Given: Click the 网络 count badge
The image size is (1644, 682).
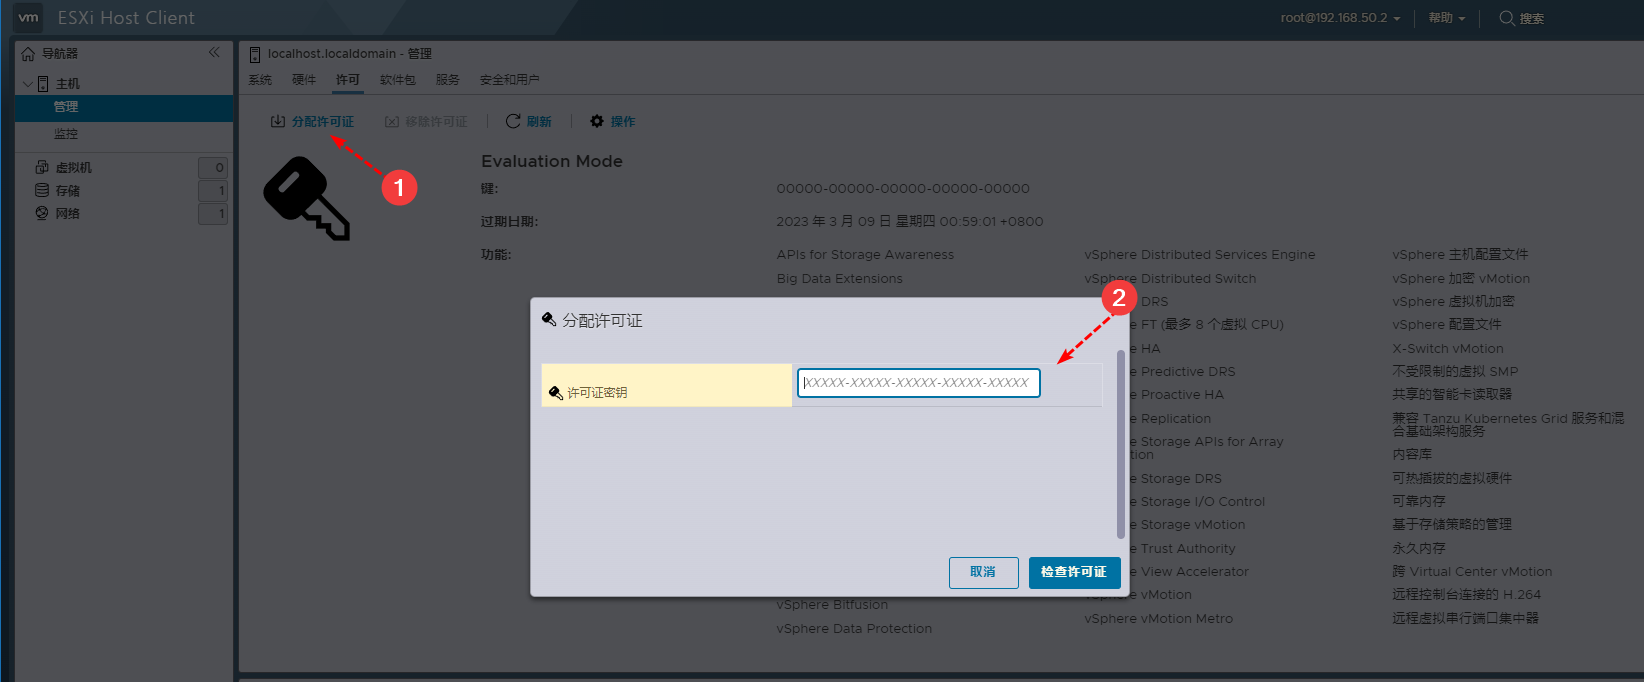Looking at the screenshot, I should click(213, 214).
